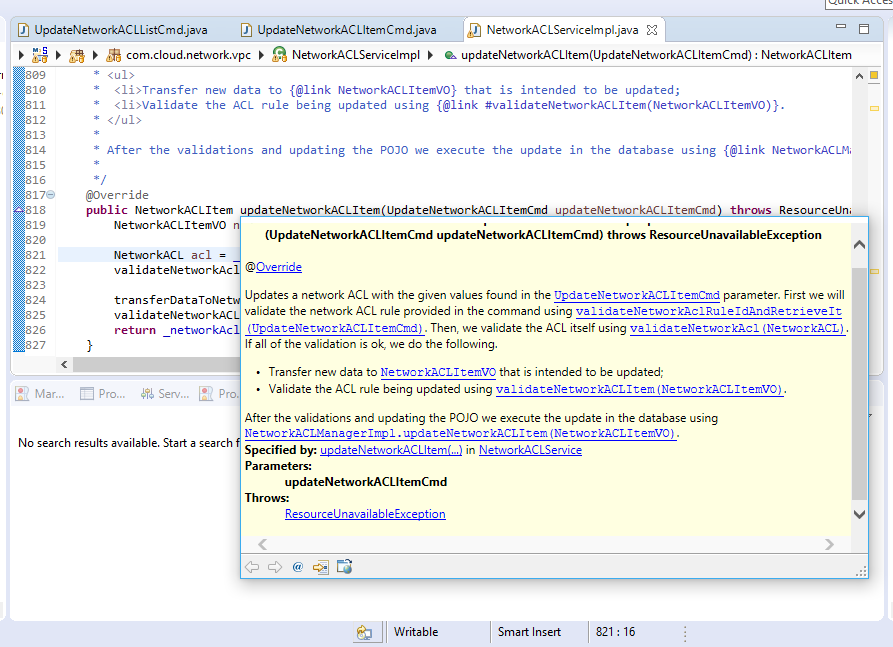
Task: Open the ResourceUnavailableException link
Action: 365,514
